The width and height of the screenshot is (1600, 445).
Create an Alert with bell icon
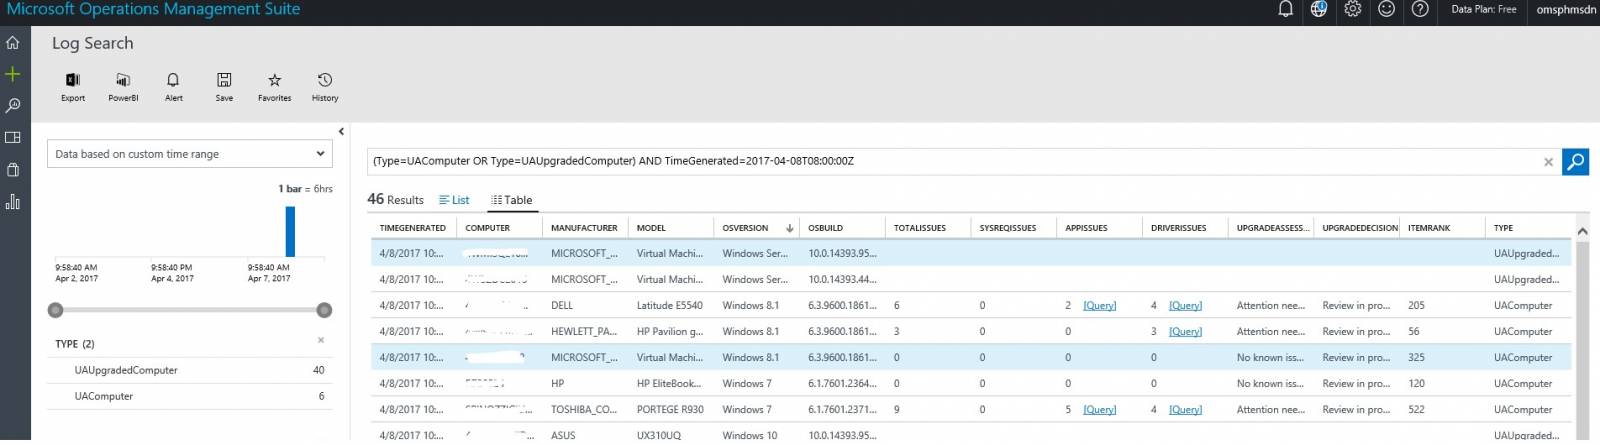coord(173,81)
